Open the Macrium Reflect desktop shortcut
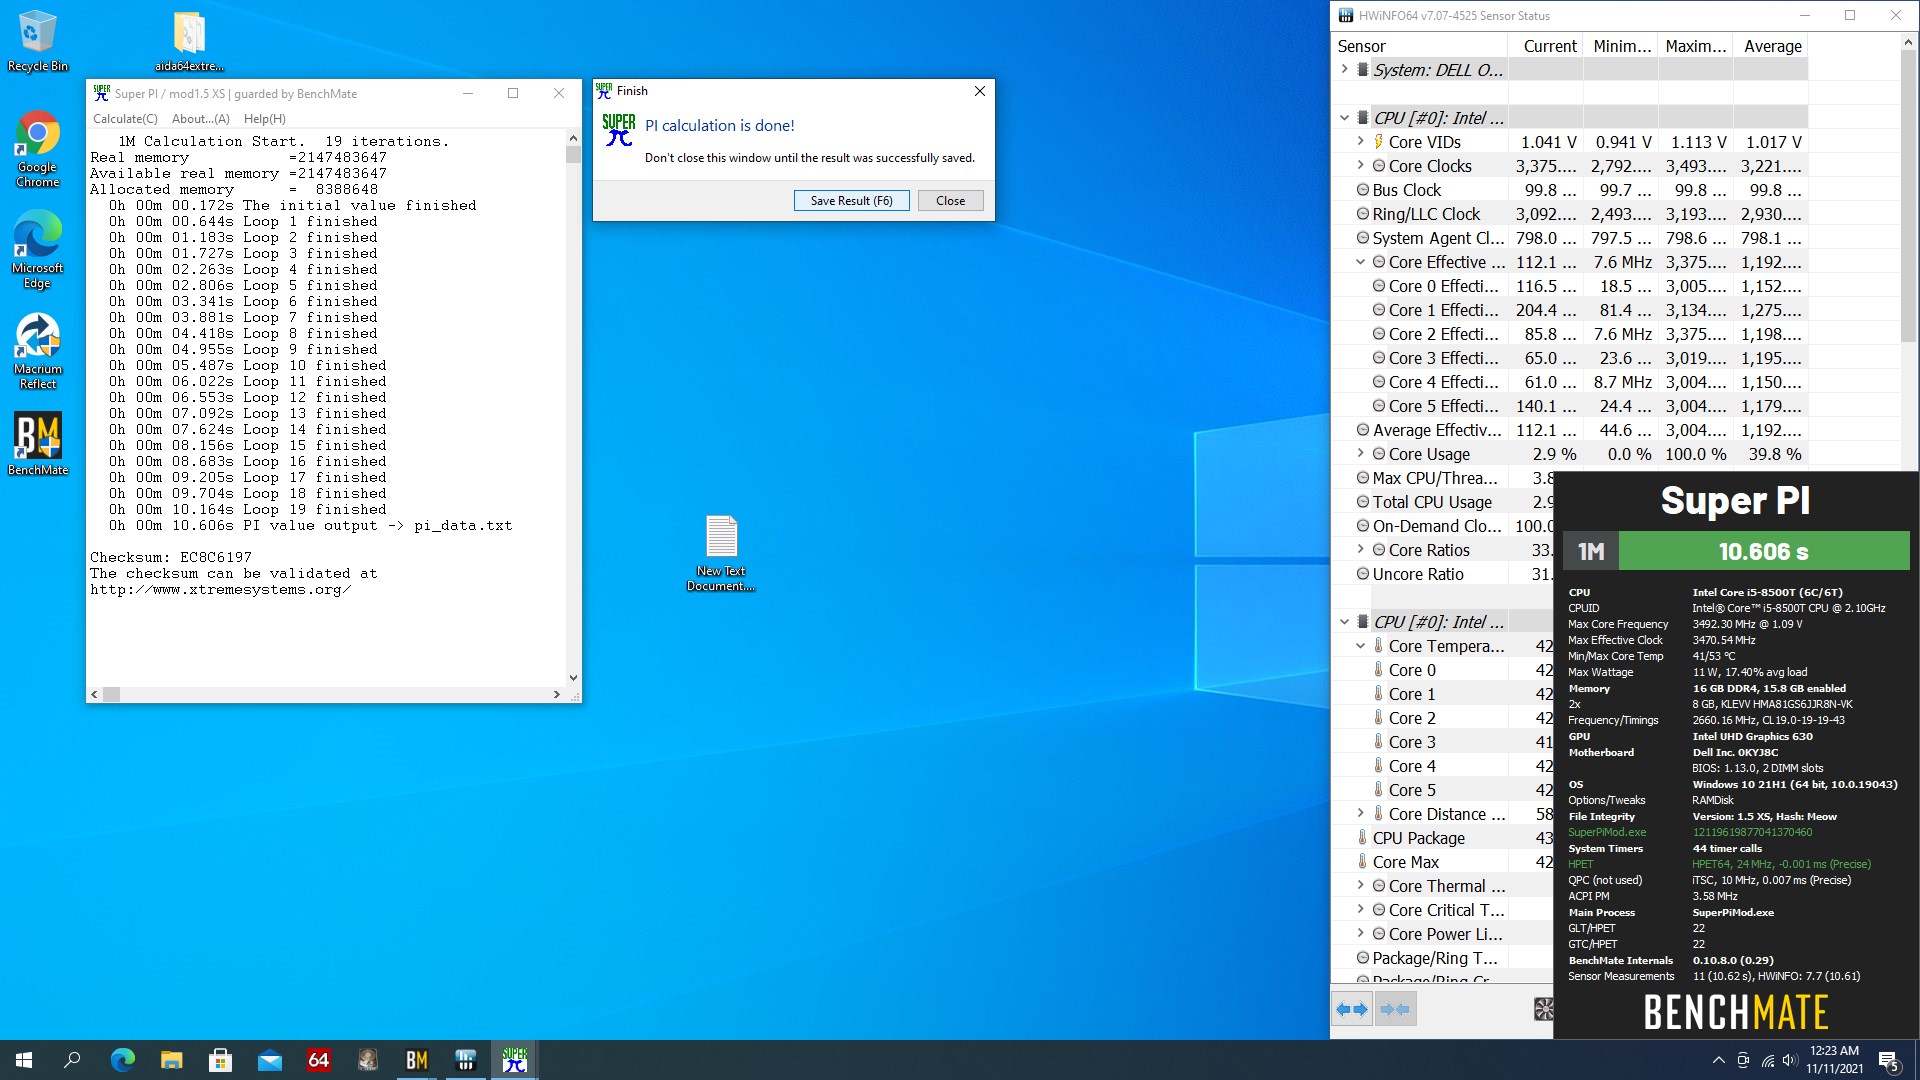The width and height of the screenshot is (1920, 1080). (x=38, y=351)
